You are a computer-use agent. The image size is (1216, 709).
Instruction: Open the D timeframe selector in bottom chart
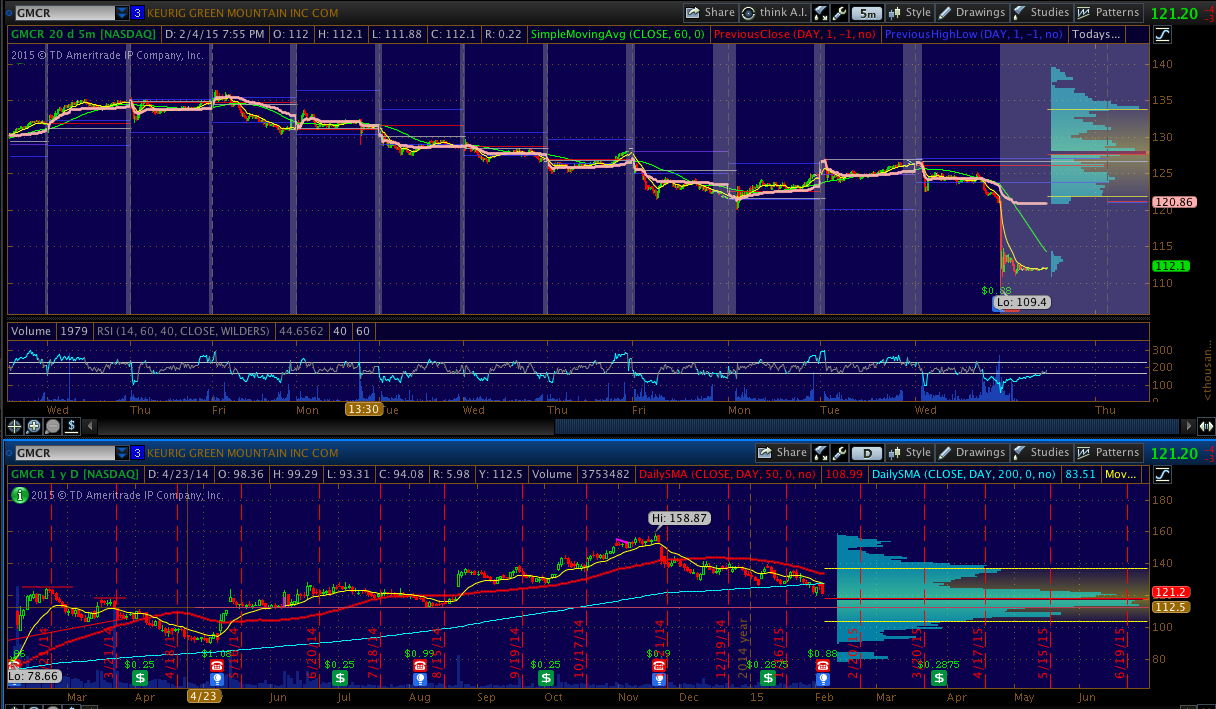tap(867, 453)
